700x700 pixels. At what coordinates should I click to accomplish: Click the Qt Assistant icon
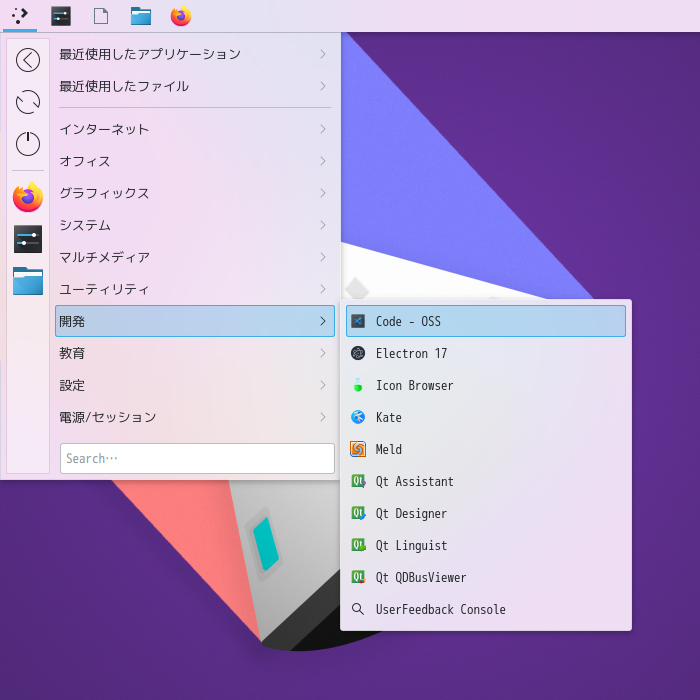(358, 481)
